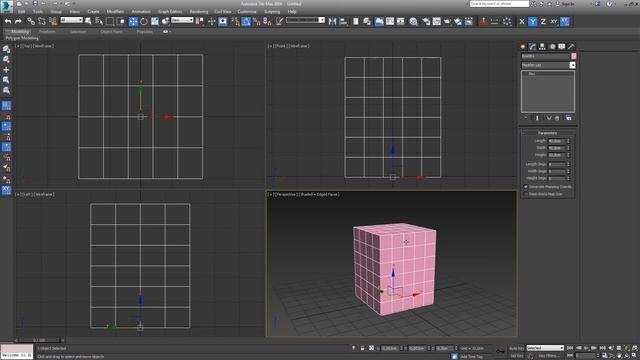Screen dimensions: 640x360
Task: Select the Select and Link tool
Action: [31, 21]
